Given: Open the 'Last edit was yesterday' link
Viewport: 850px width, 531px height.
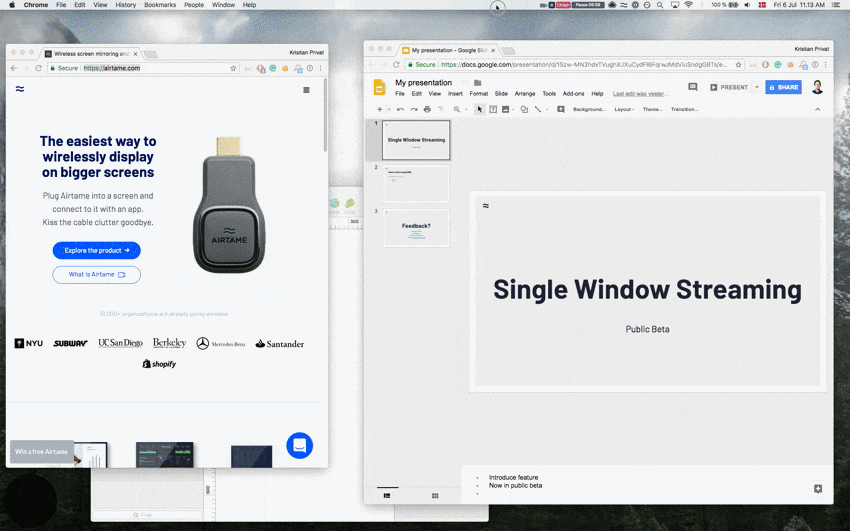Looking at the screenshot, I should point(639,94).
